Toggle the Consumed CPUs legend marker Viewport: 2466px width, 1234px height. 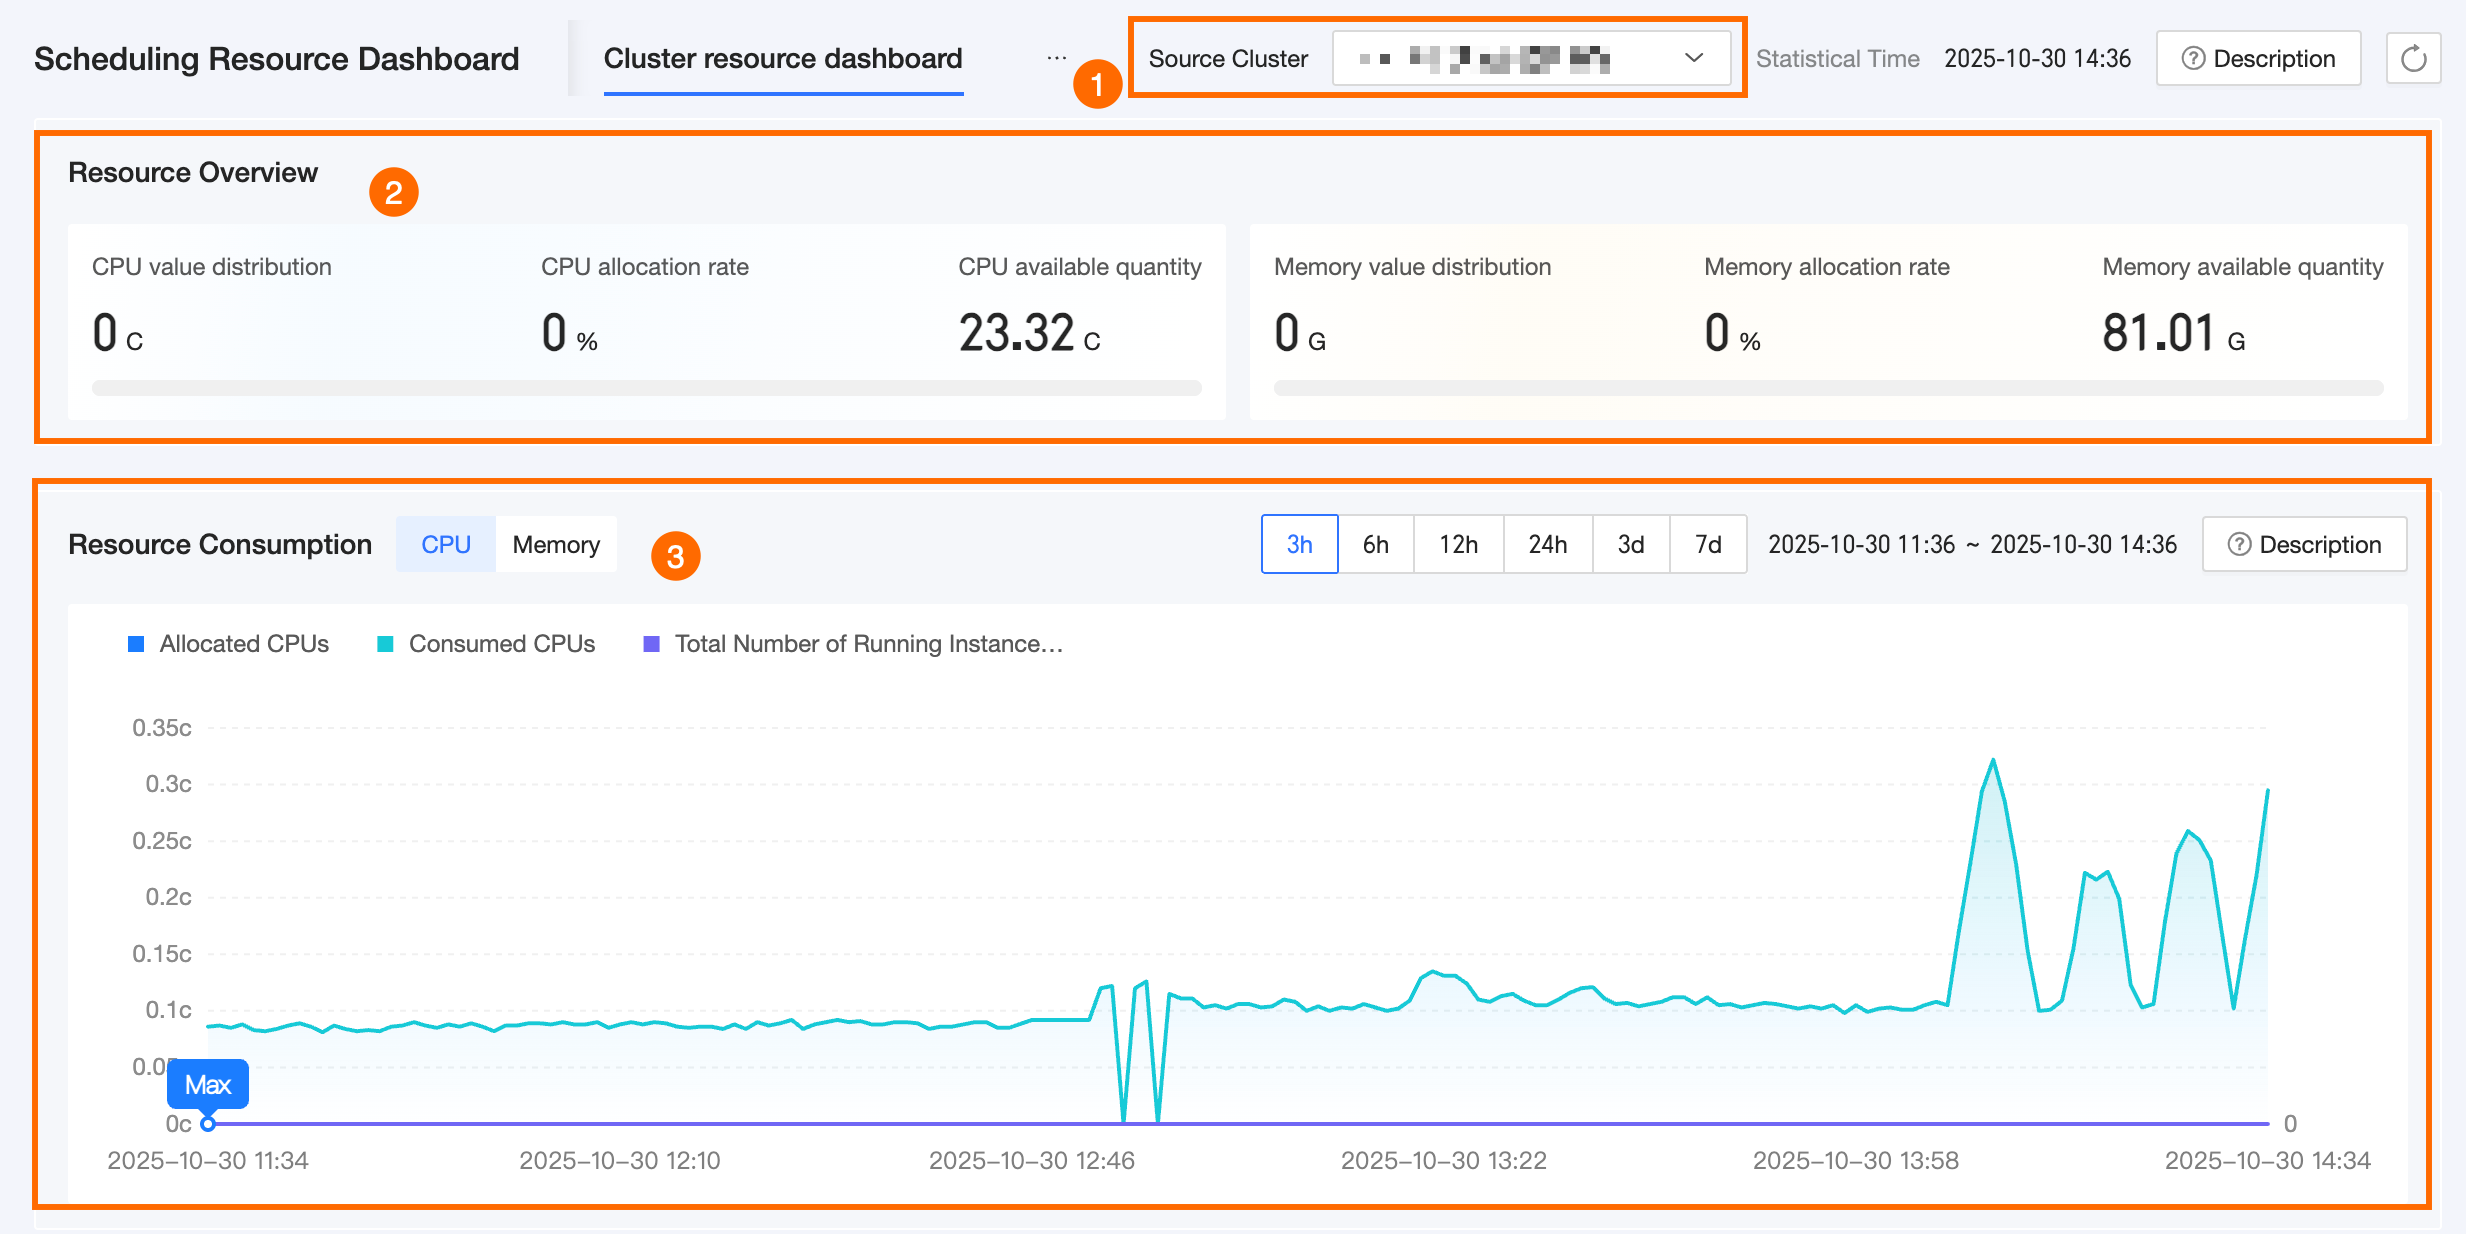(386, 644)
